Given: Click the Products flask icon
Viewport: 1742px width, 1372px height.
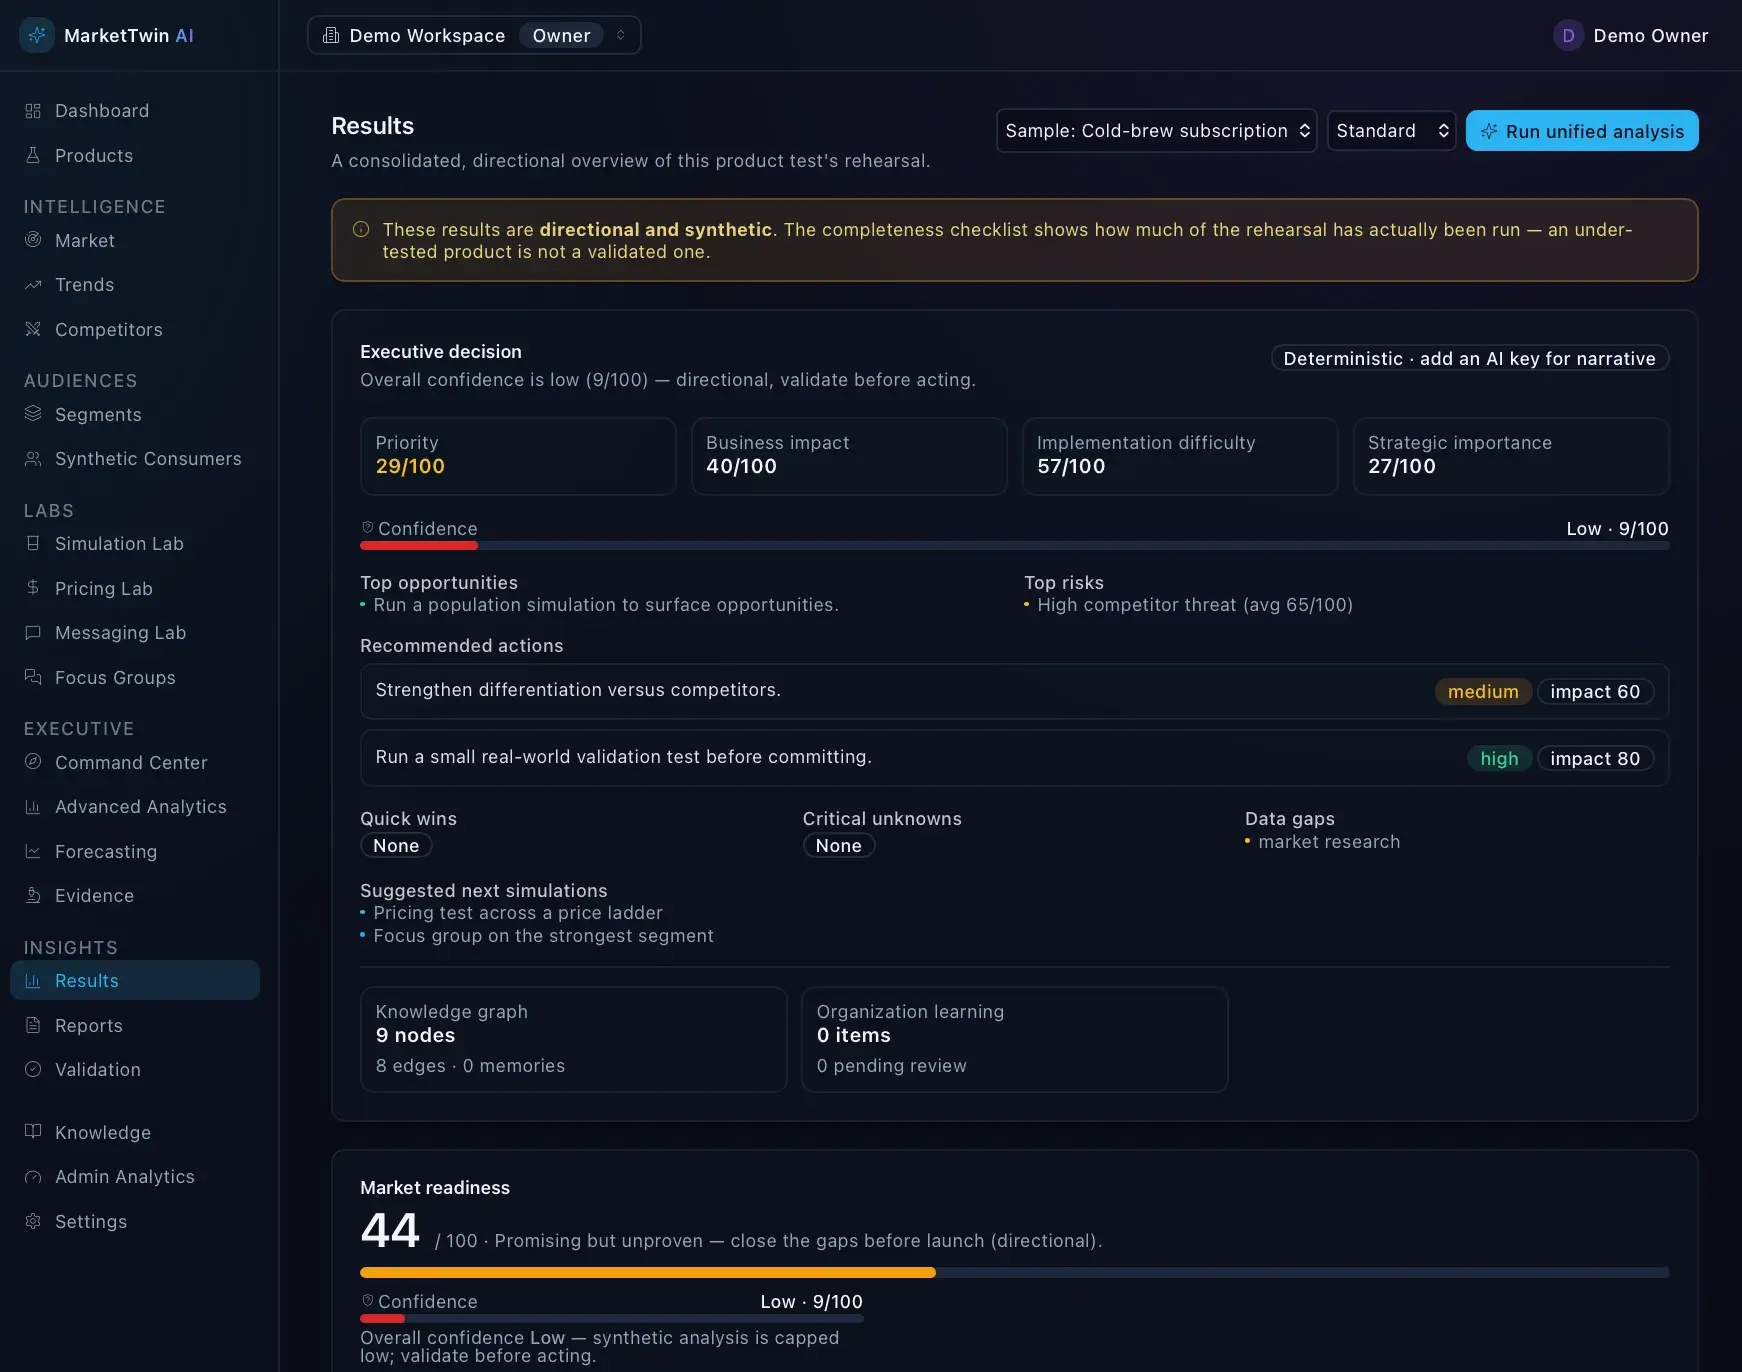Looking at the screenshot, I should 33,155.
